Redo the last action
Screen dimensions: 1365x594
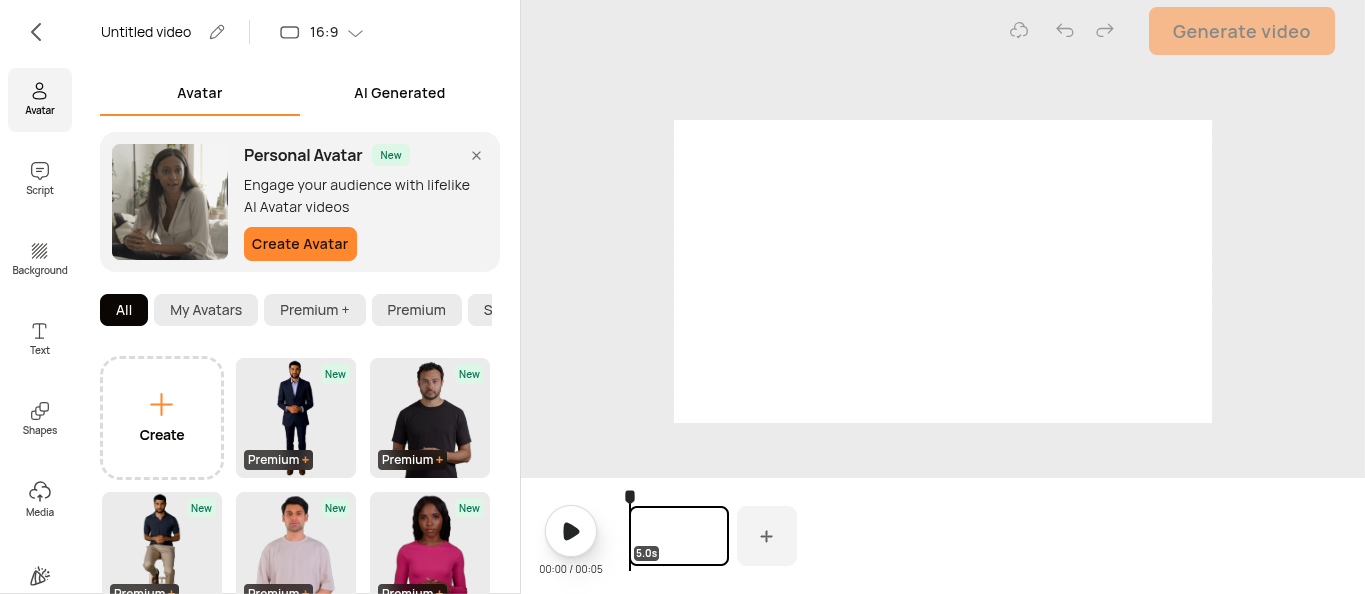(1105, 31)
